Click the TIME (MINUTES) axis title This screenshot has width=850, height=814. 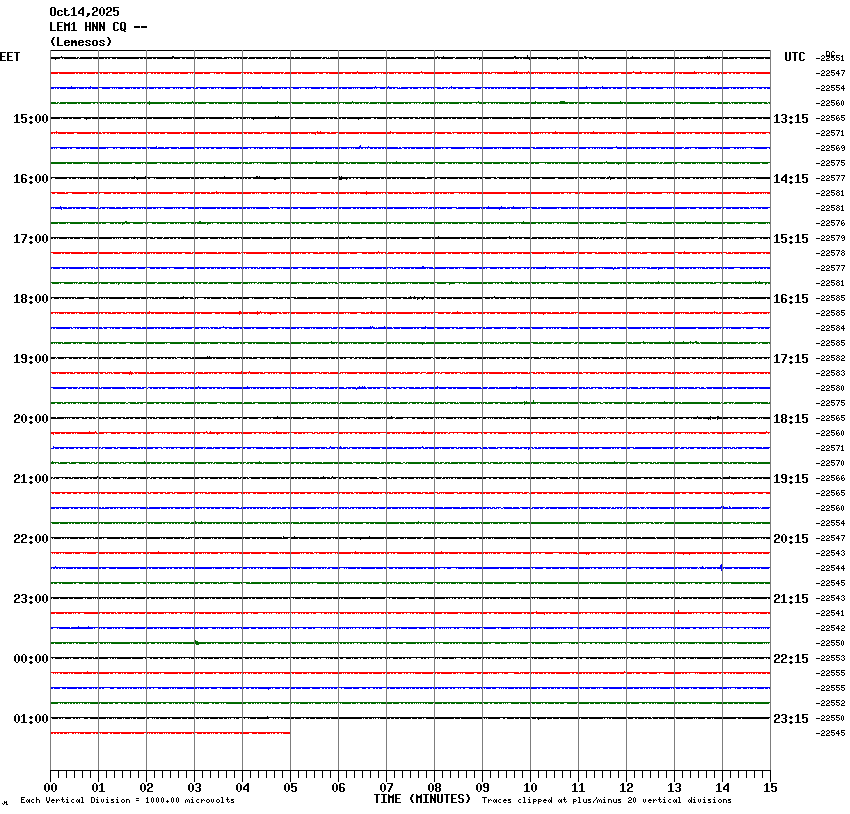(x=422, y=799)
